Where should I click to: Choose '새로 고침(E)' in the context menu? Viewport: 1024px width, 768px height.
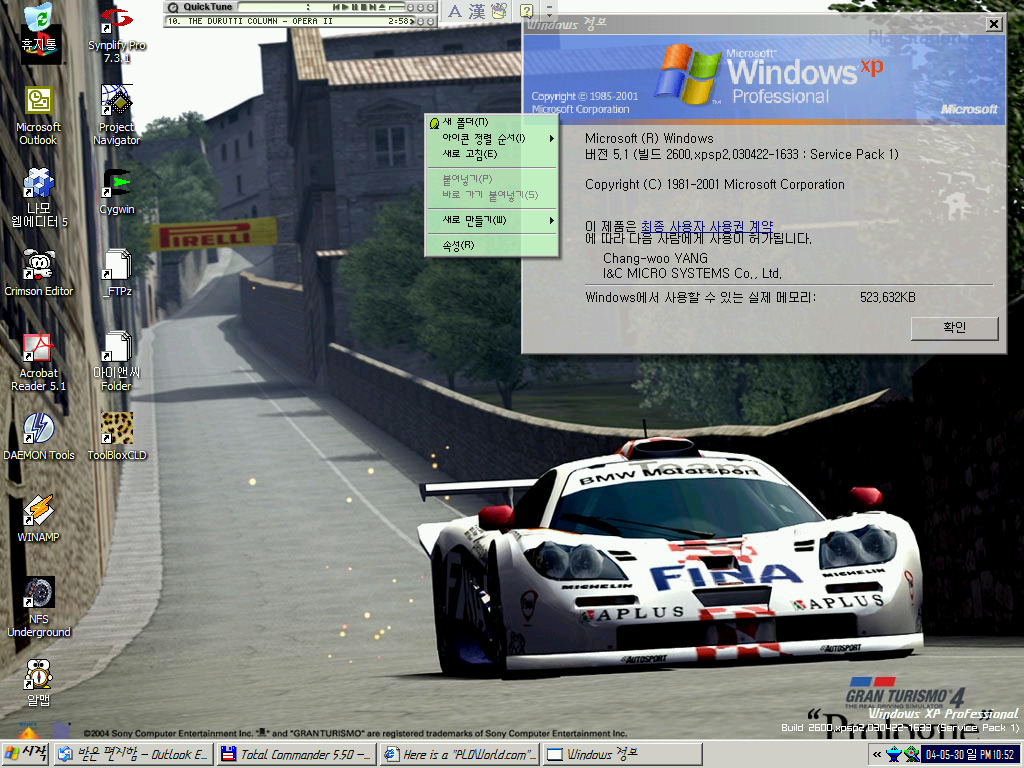(470, 154)
